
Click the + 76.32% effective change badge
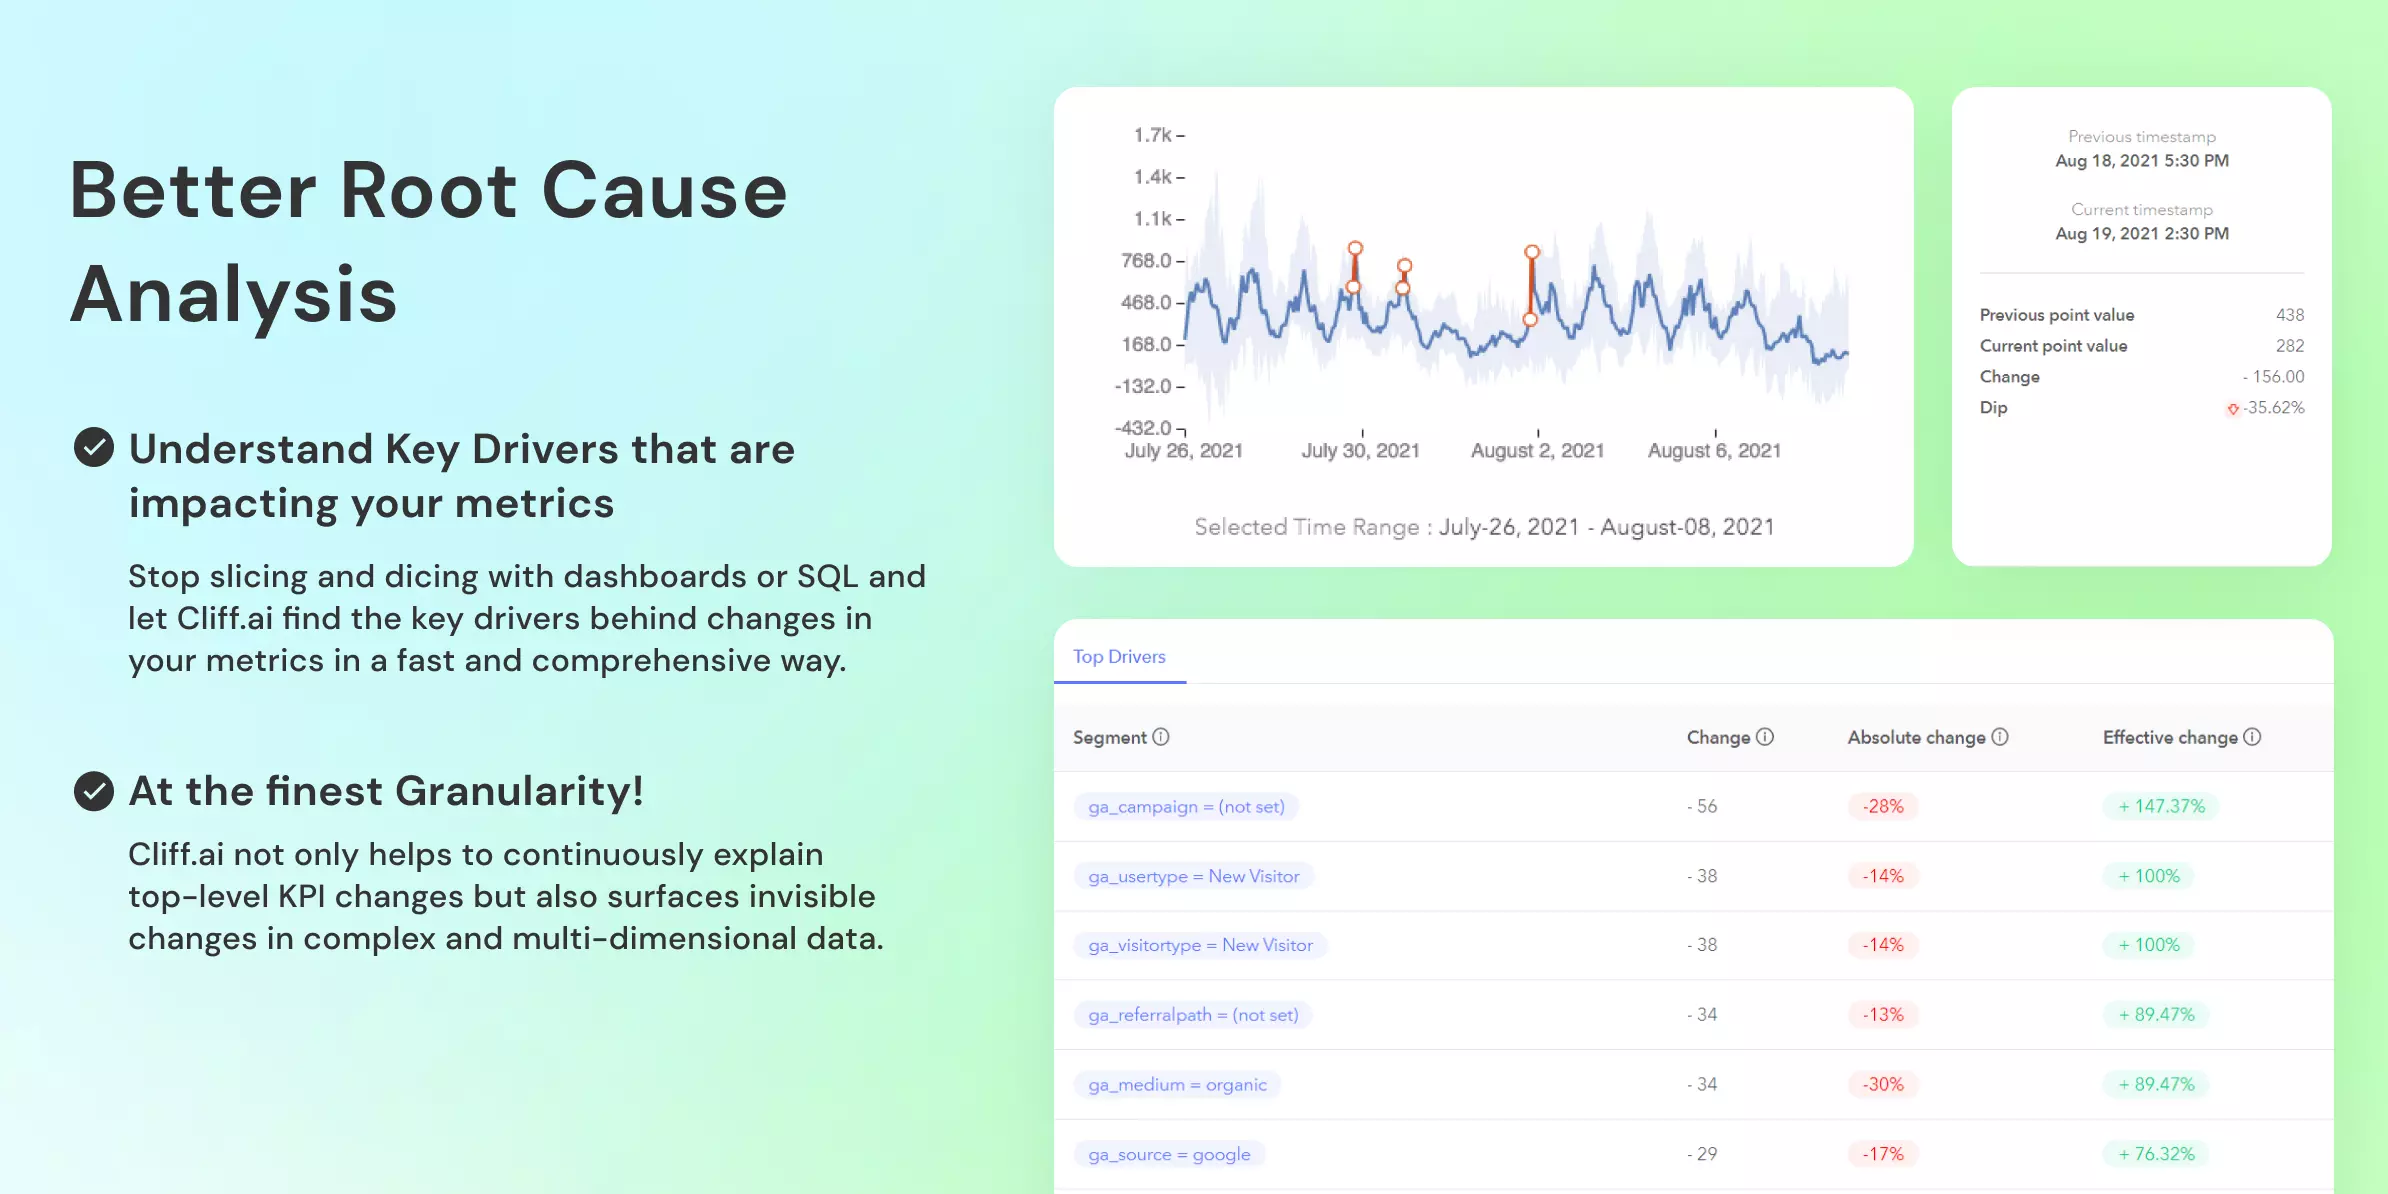2156,1154
